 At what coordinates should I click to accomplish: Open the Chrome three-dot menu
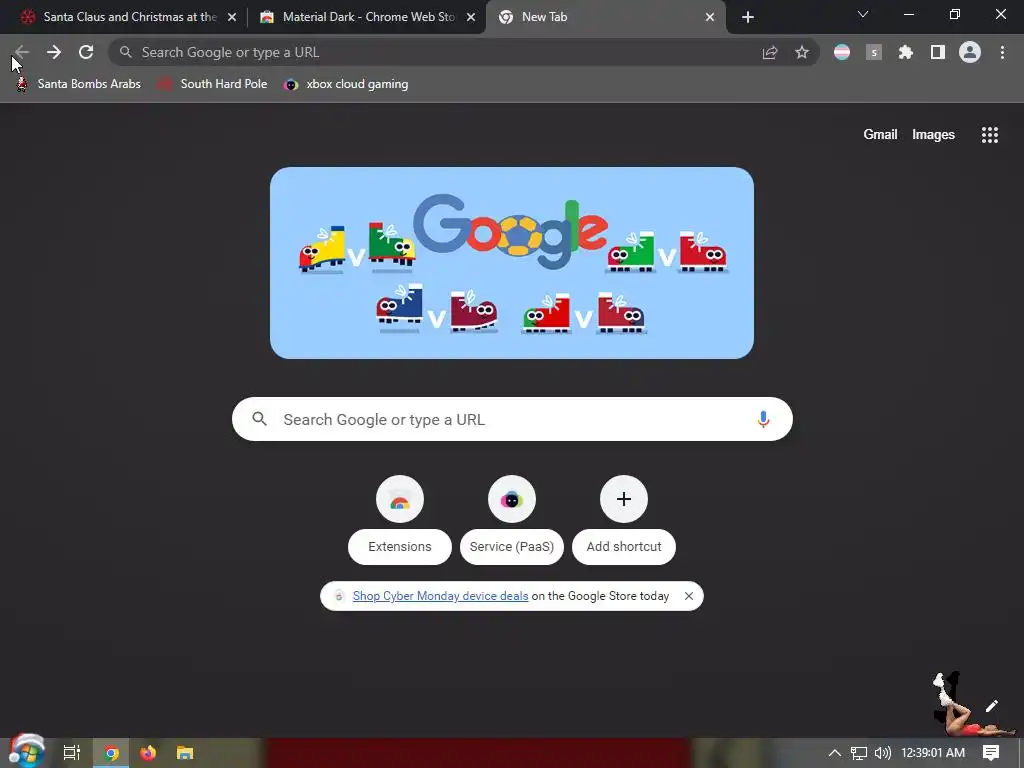click(1002, 52)
